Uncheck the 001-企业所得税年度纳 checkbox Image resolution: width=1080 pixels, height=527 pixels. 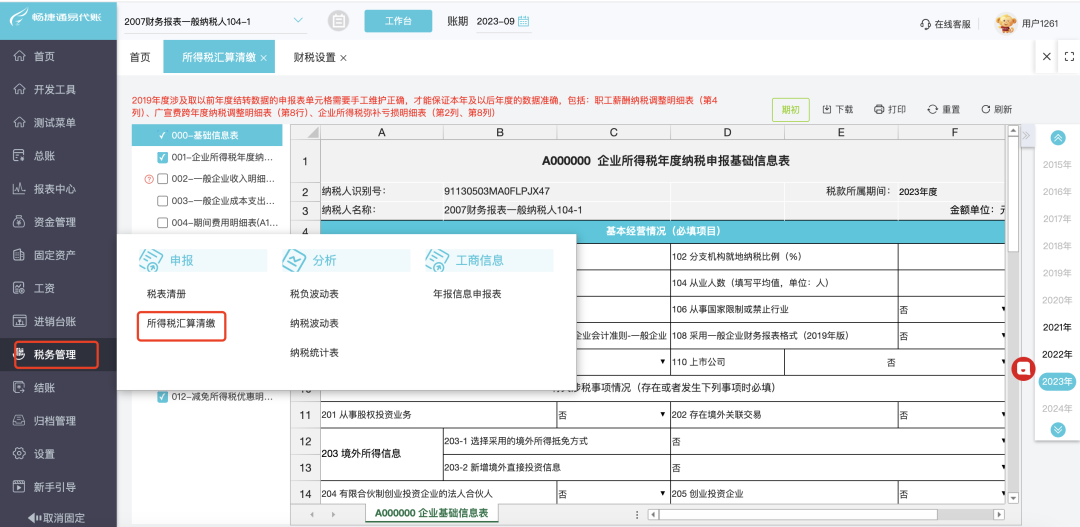coord(163,157)
